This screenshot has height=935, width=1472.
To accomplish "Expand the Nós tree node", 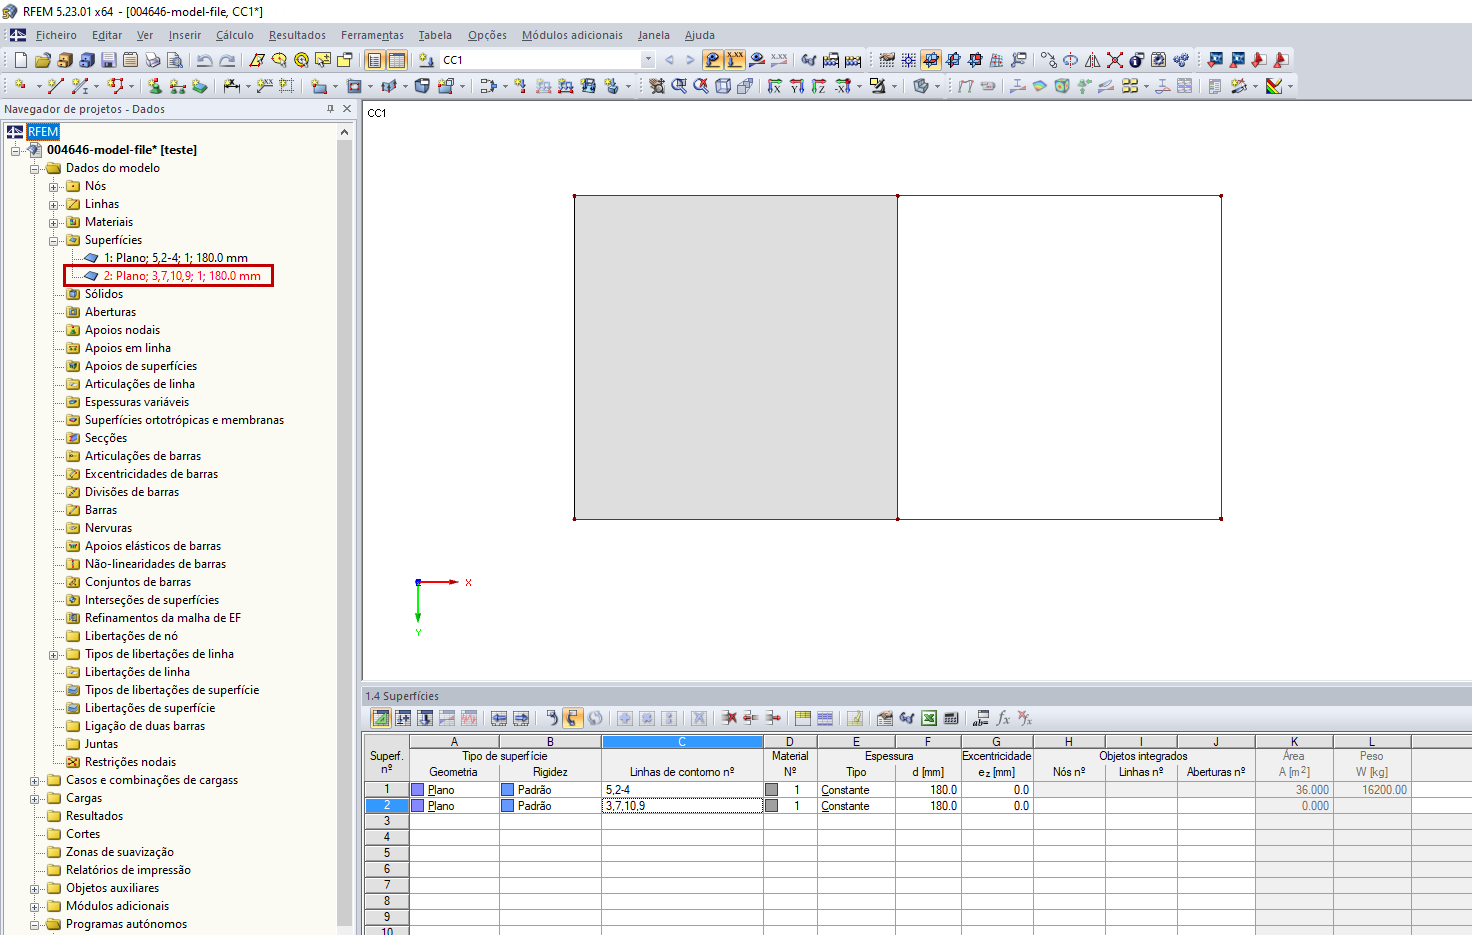I will pyautogui.click(x=54, y=186).
